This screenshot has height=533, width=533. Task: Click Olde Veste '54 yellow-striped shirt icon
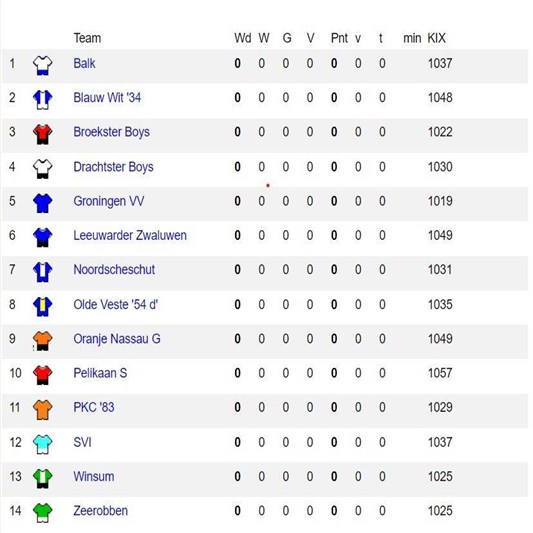point(42,306)
